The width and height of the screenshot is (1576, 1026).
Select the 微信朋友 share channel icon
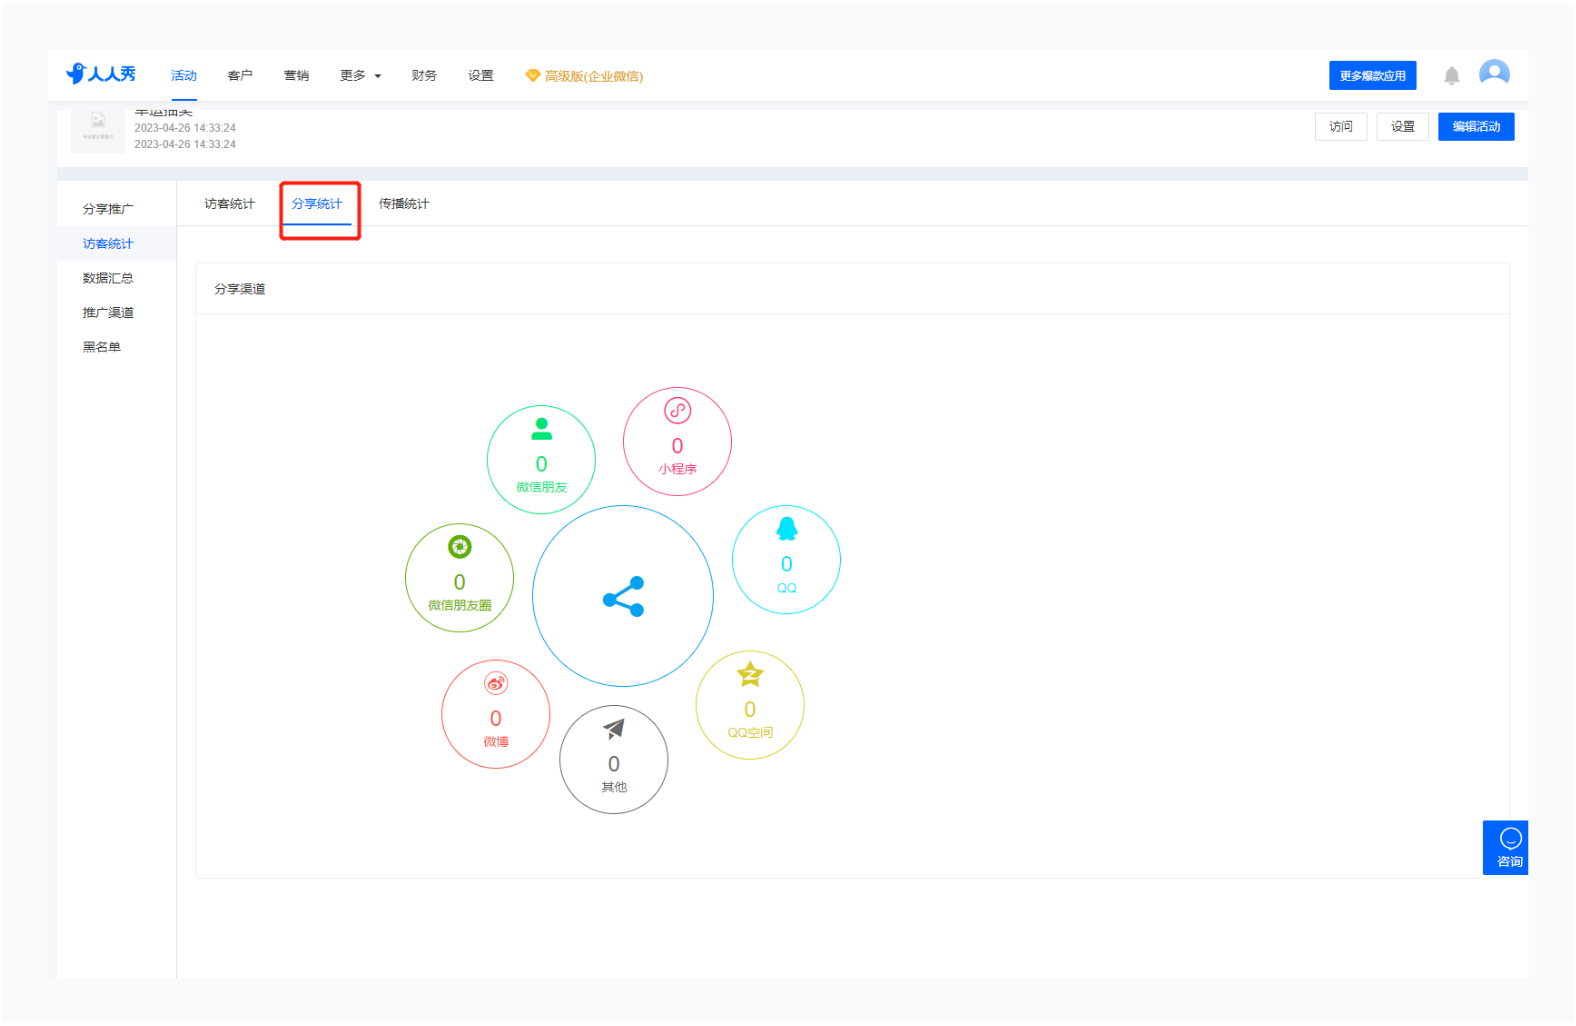(x=541, y=429)
